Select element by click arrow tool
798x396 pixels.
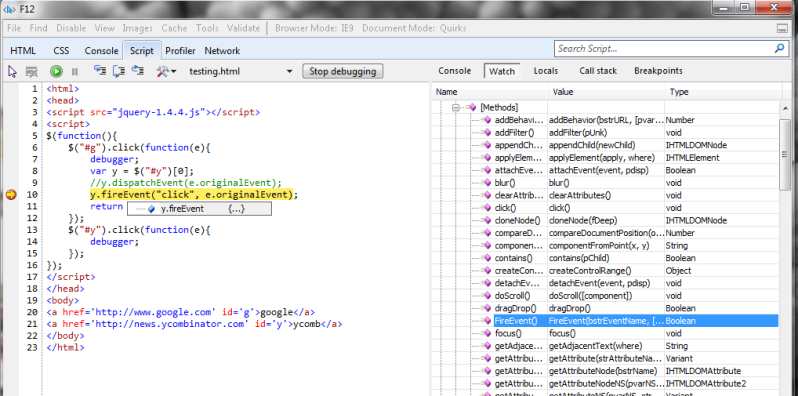tap(12, 71)
